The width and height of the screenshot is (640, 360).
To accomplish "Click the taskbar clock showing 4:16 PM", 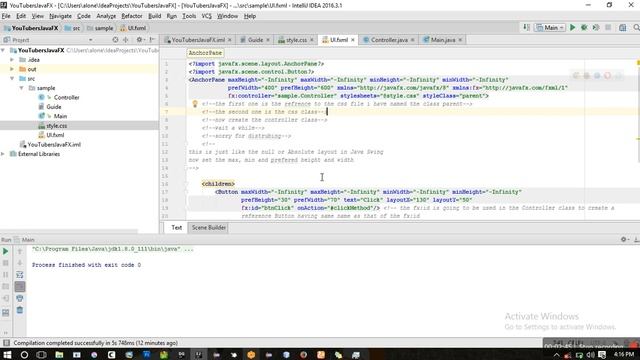I will [x=624, y=354].
